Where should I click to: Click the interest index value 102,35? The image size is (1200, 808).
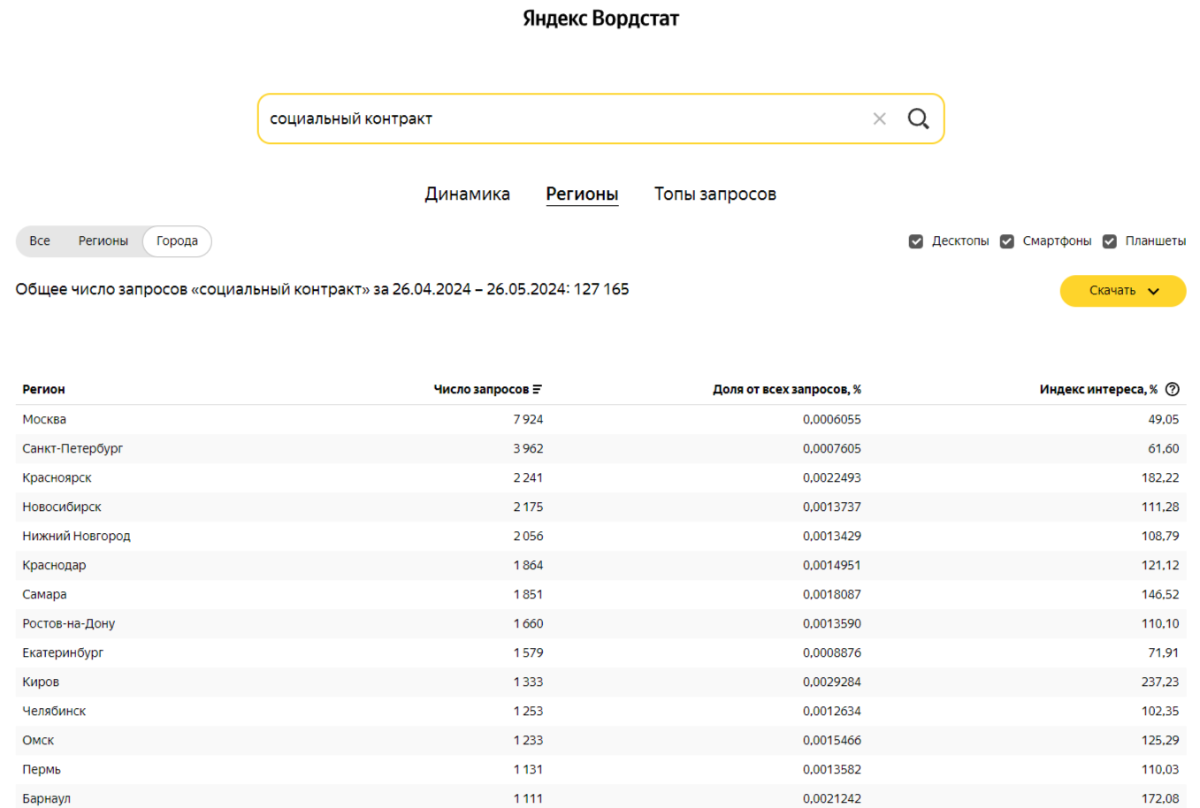pyautogui.click(x=1161, y=710)
